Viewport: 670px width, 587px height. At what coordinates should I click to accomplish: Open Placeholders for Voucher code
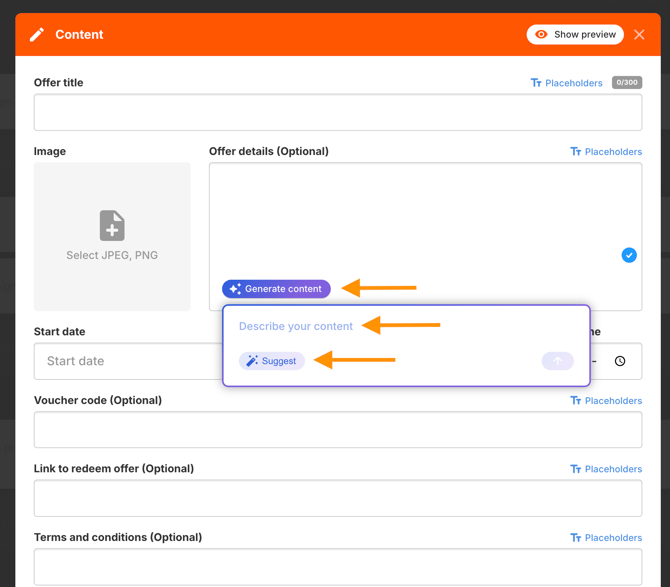tap(606, 401)
